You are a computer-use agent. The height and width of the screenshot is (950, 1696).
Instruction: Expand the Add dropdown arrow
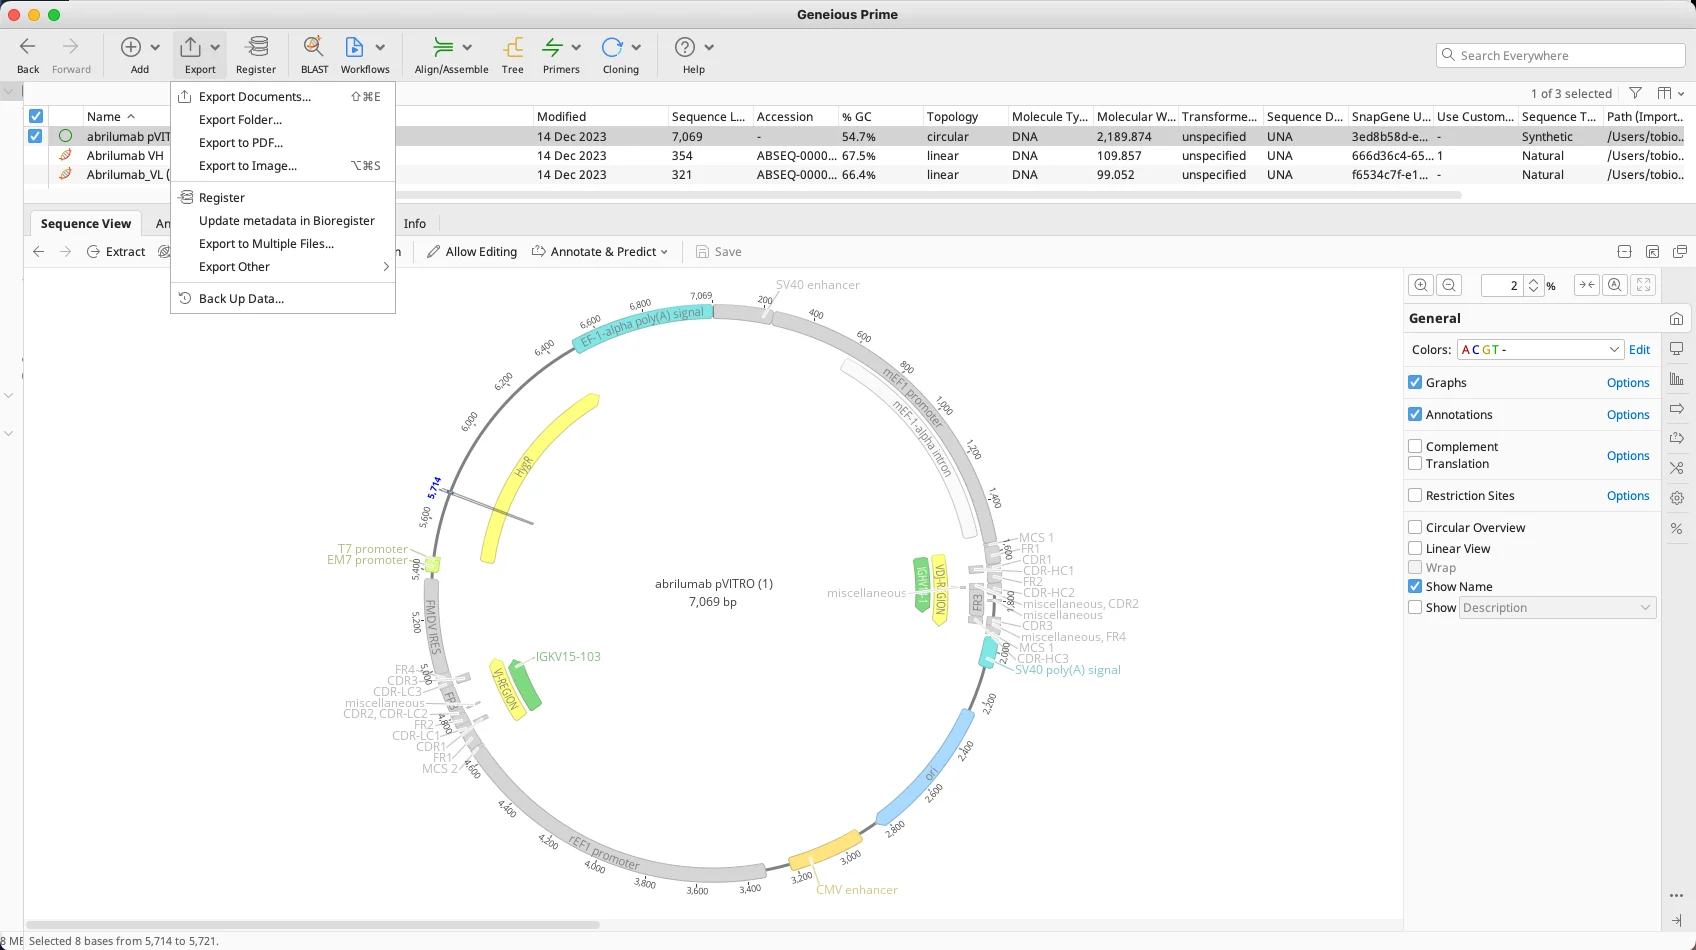coord(155,47)
